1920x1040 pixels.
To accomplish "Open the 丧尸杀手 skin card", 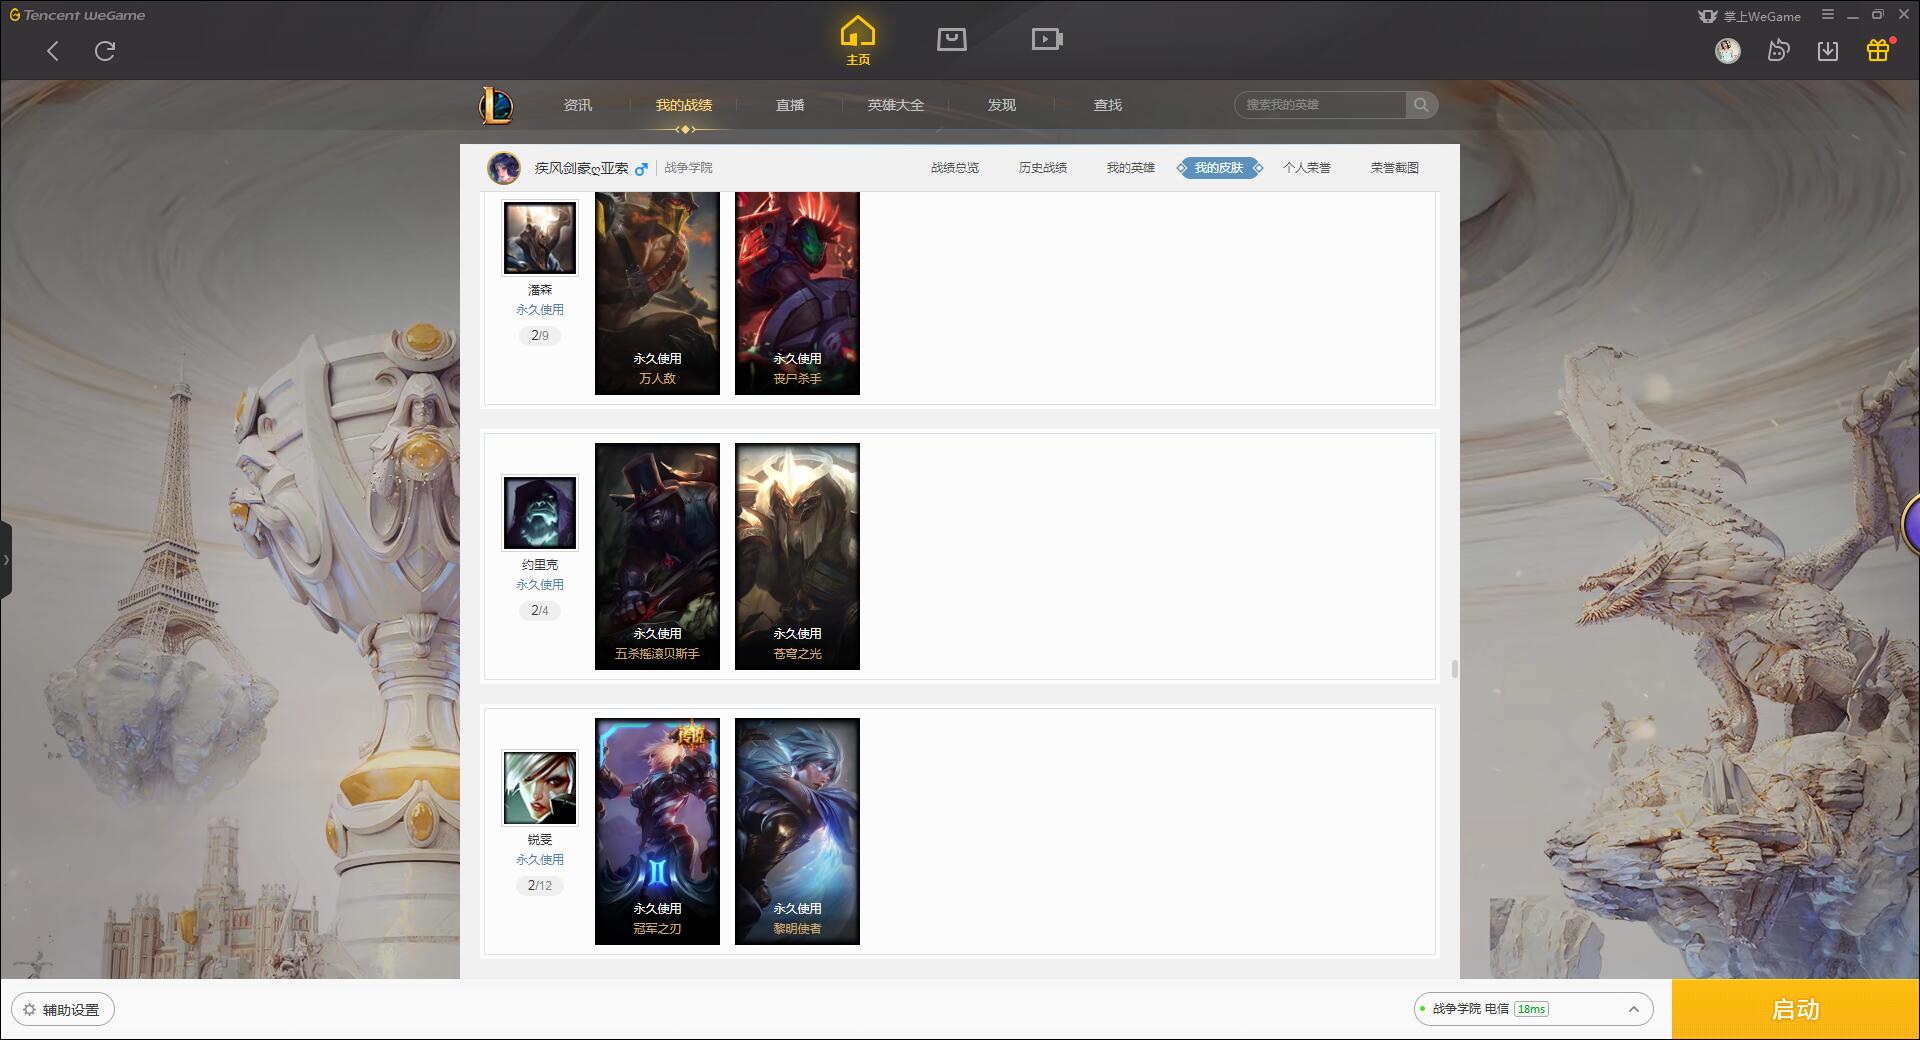I will tap(797, 293).
